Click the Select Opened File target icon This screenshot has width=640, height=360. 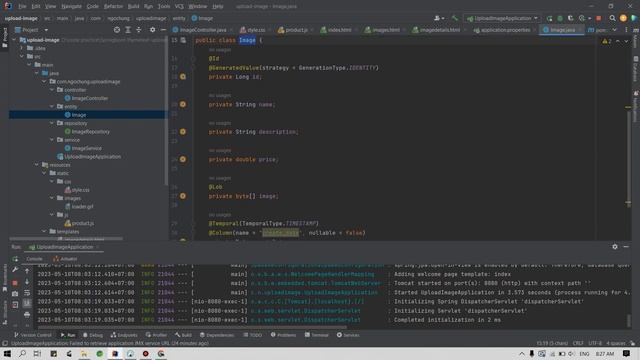[117, 30]
